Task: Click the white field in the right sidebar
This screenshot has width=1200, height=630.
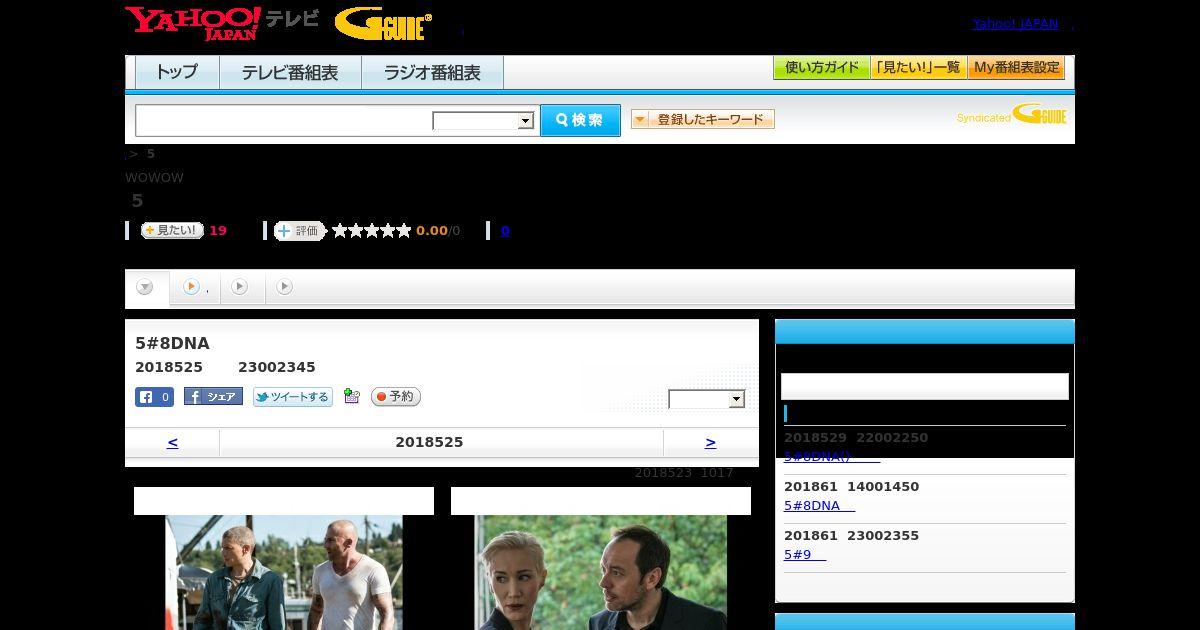Action: point(925,387)
